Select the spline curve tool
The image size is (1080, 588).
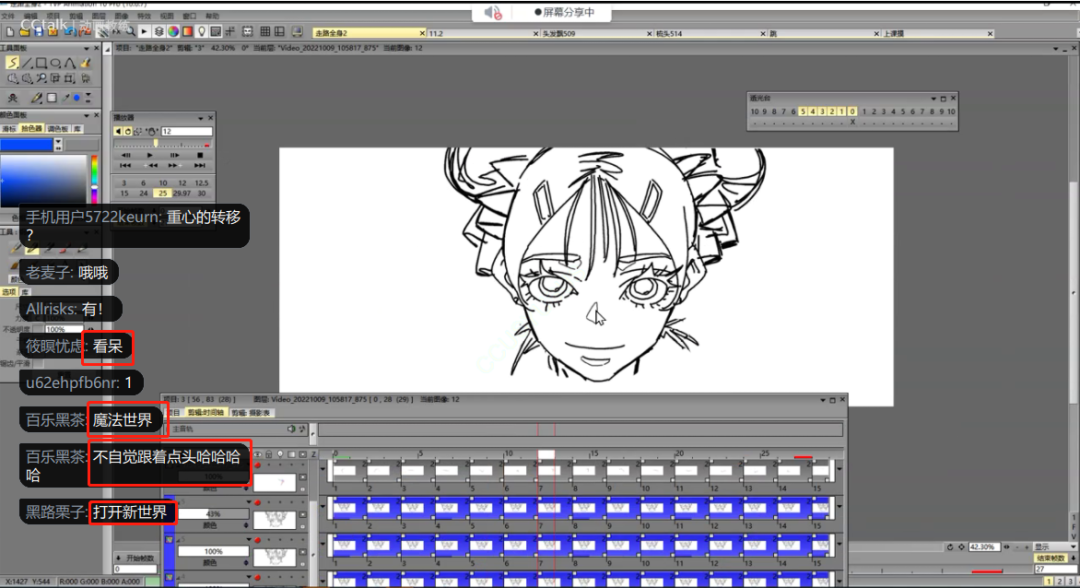(x=70, y=63)
